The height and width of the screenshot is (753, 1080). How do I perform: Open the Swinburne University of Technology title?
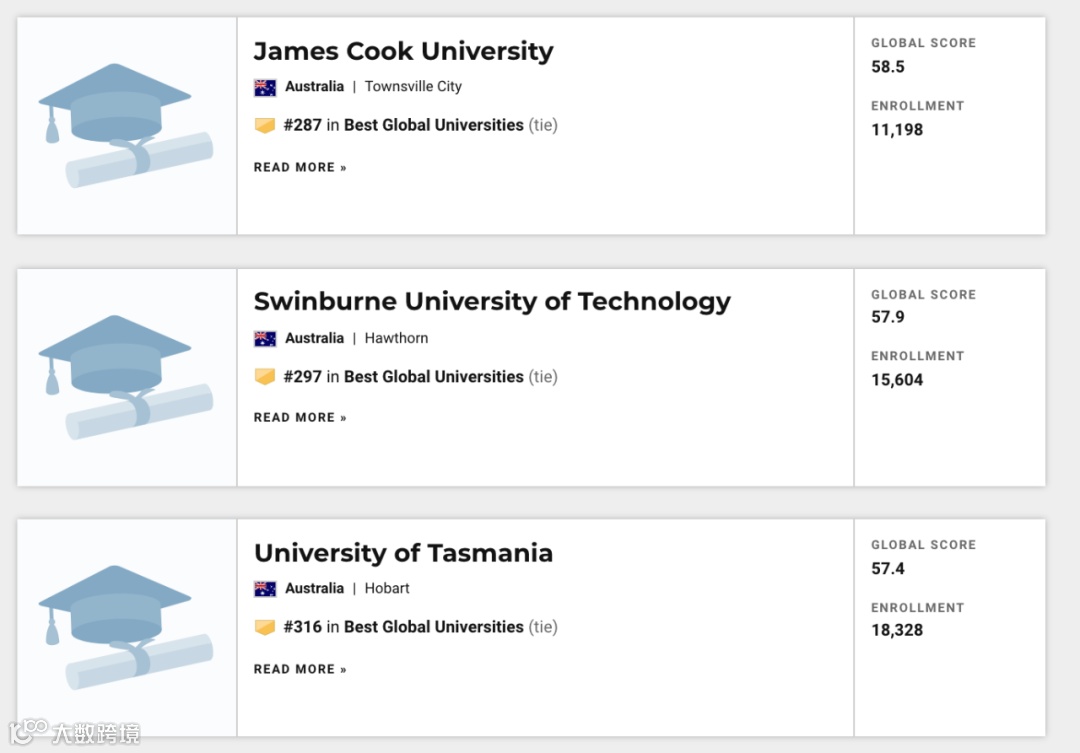point(492,302)
